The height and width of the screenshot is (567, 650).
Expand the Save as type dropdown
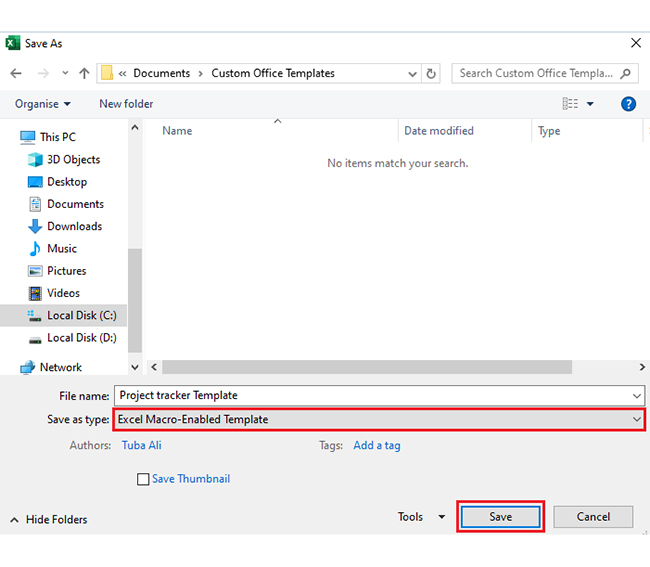click(637, 420)
